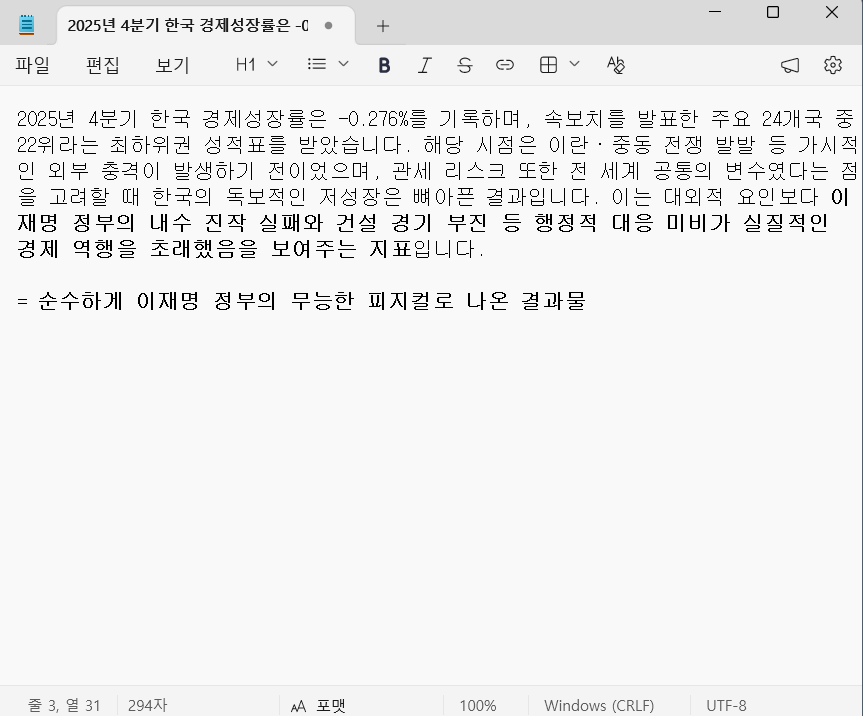Open Notepad settings with the gear icon
Screen dimensions: 863x716
tap(832, 64)
